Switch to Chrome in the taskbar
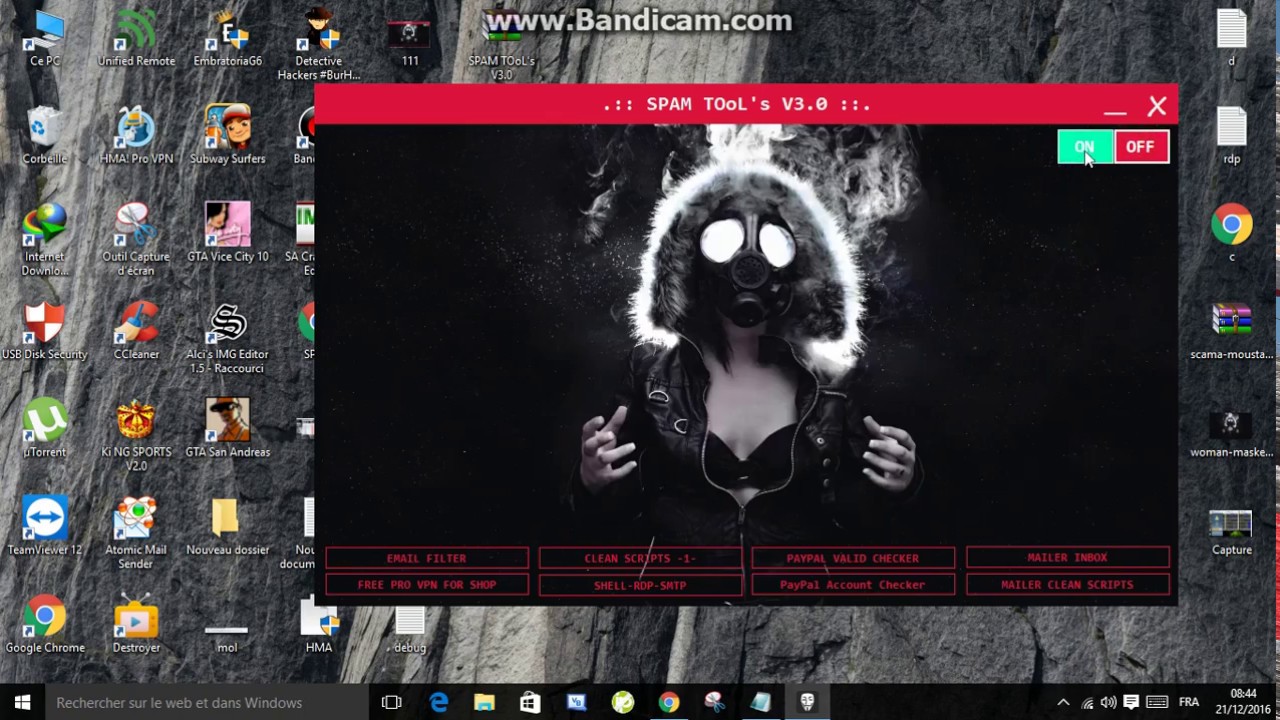The height and width of the screenshot is (720, 1280). click(x=668, y=702)
